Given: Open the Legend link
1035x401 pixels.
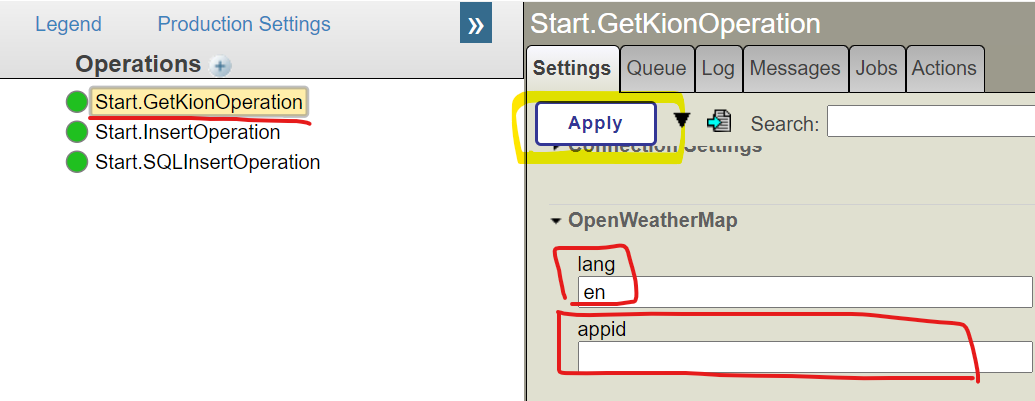Looking at the screenshot, I should pos(68,24).
